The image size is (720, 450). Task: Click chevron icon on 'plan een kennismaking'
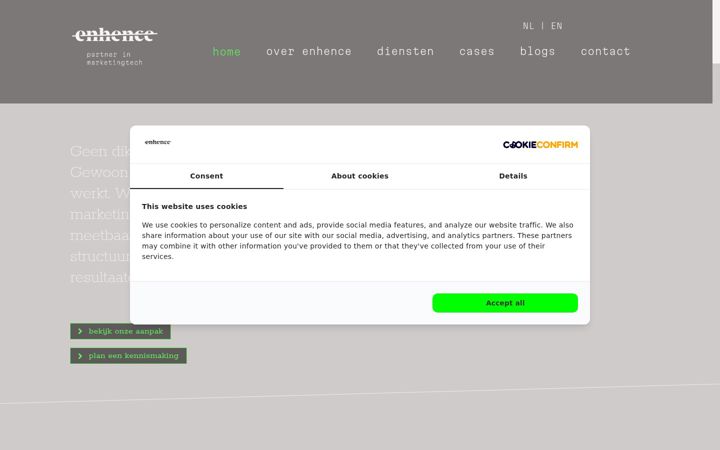pyautogui.click(x=80, y=356)
